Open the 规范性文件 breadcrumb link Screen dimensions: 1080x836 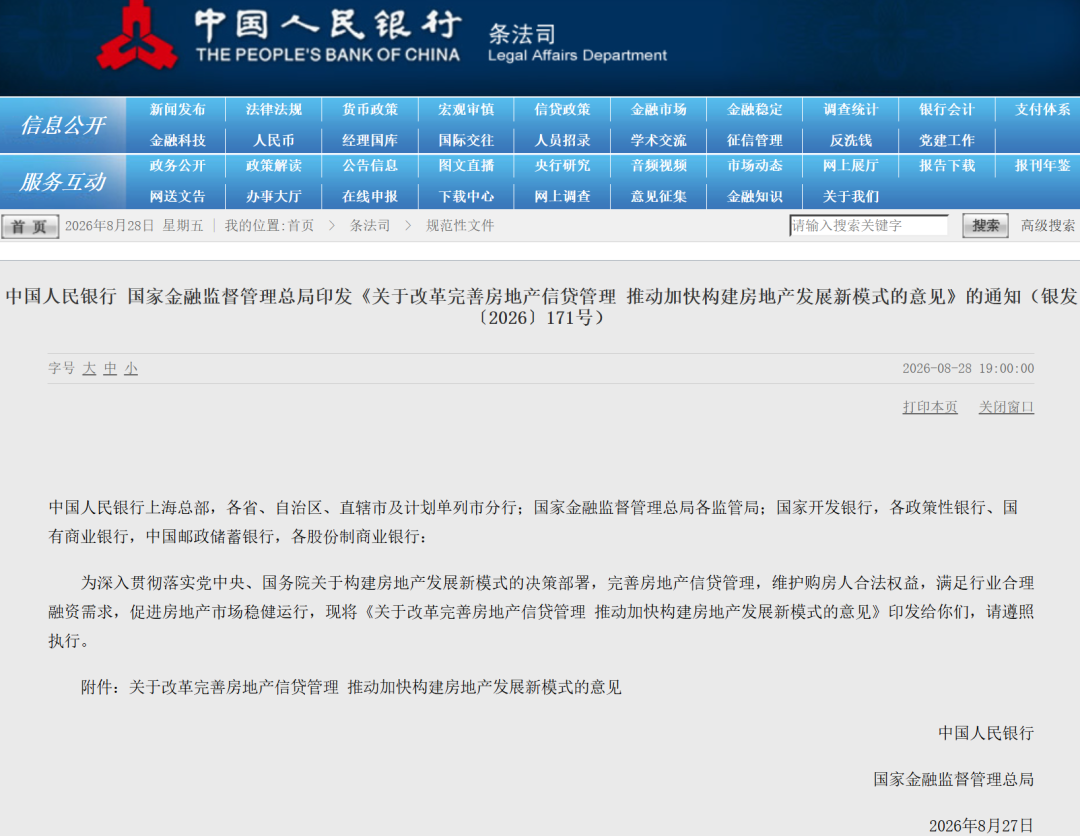pos(460,226)
